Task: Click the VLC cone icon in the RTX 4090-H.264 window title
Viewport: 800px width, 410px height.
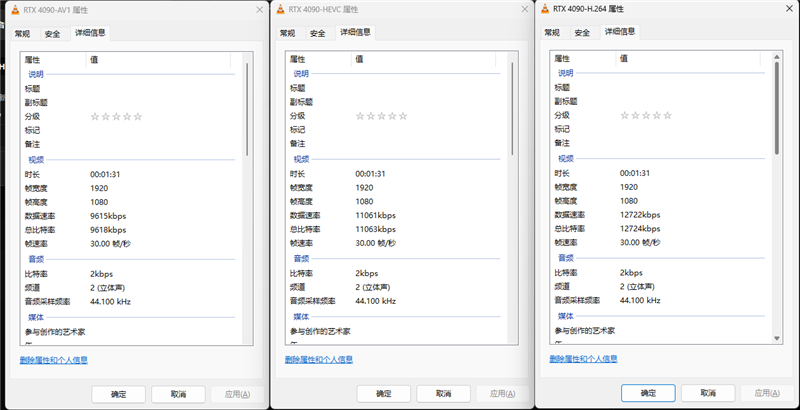Action: pos(545,9)
